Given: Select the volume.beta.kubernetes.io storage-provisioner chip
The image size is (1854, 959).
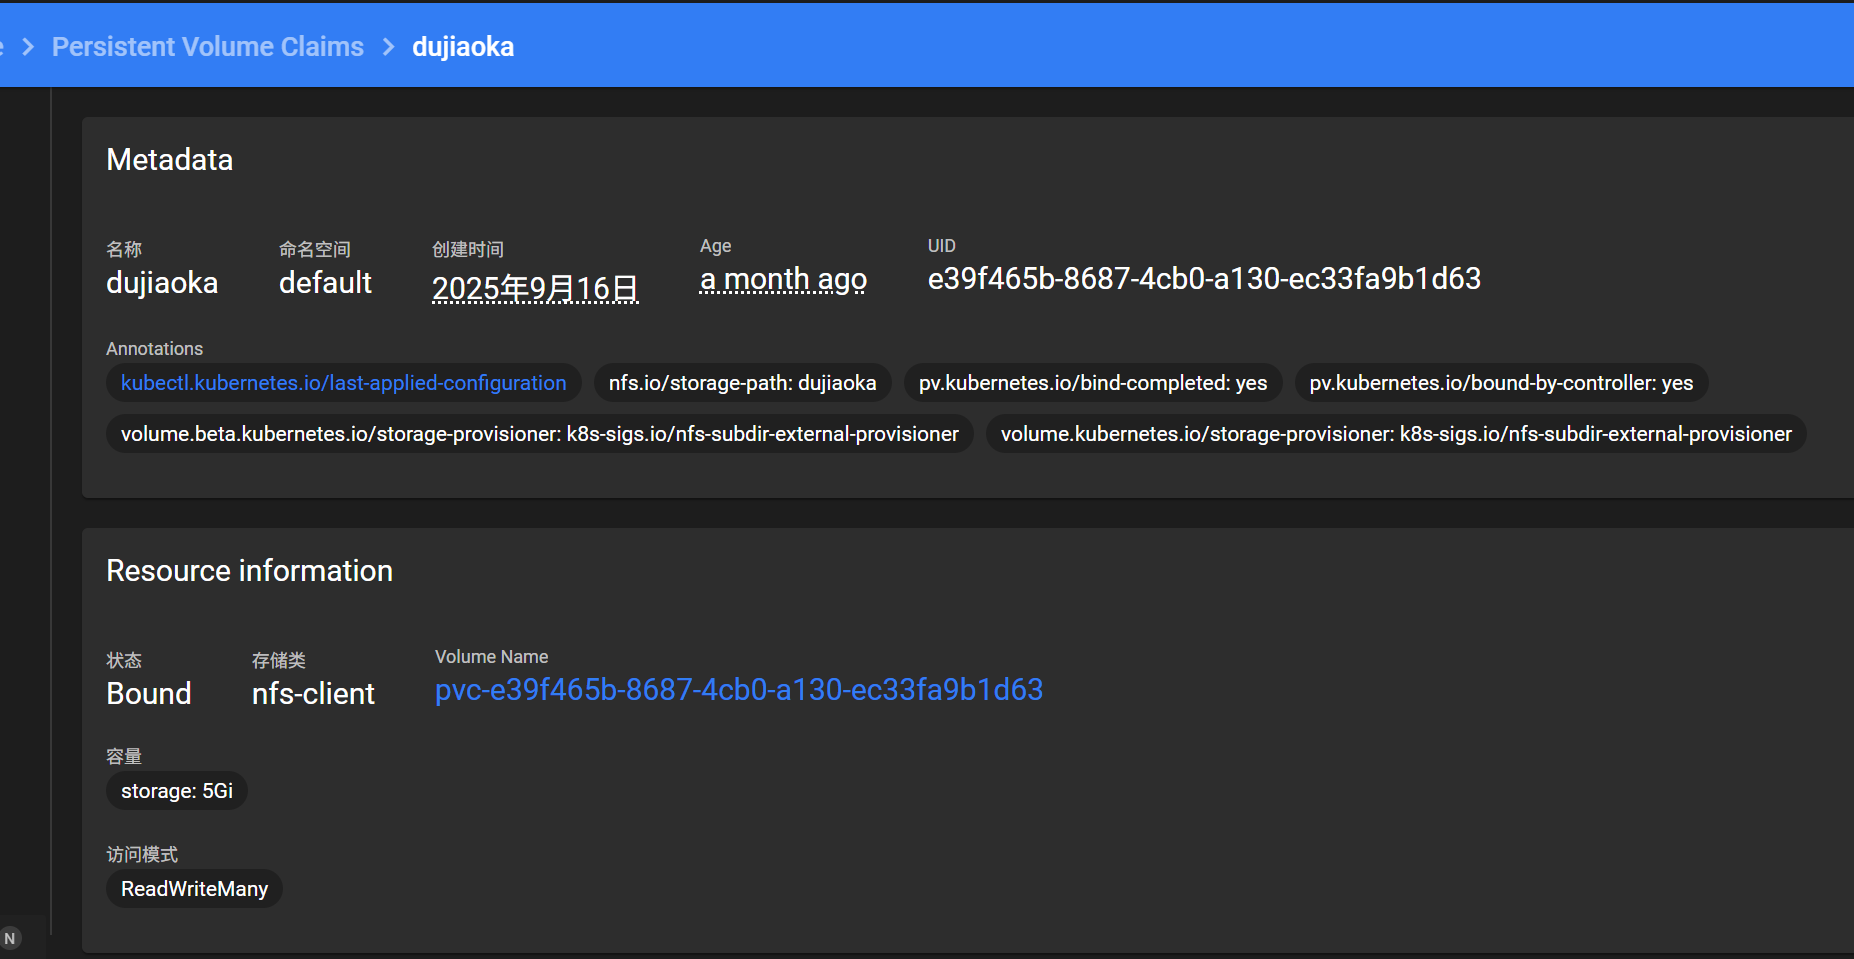Looking at the screenshot, I should pyautogui.click(x=539, y=434).
